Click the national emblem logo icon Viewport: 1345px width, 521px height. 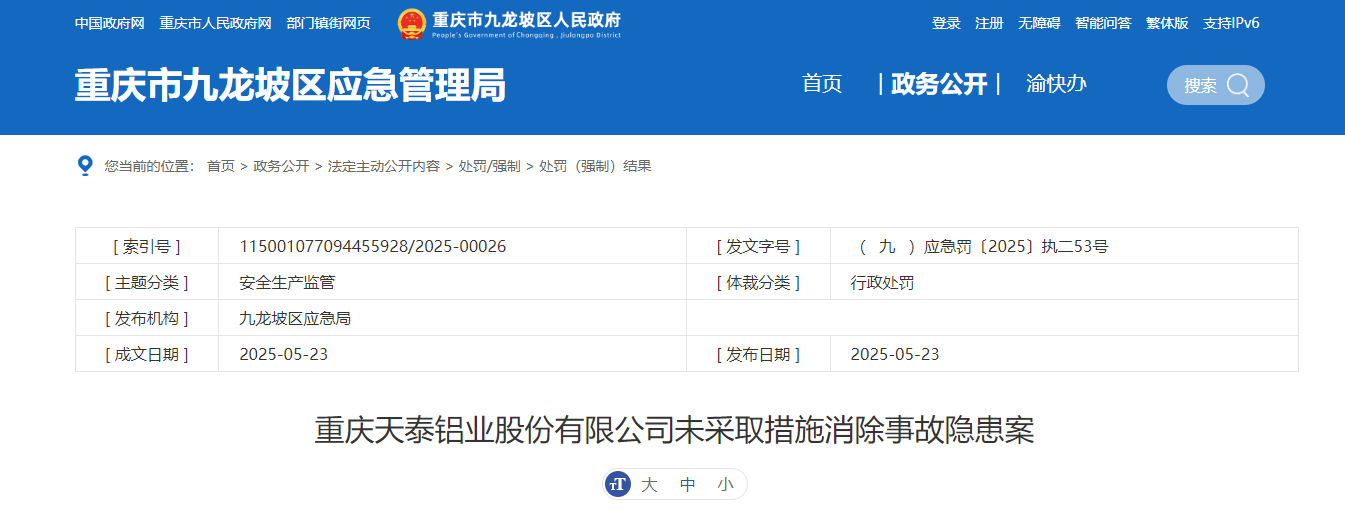[x=410, y=23]
